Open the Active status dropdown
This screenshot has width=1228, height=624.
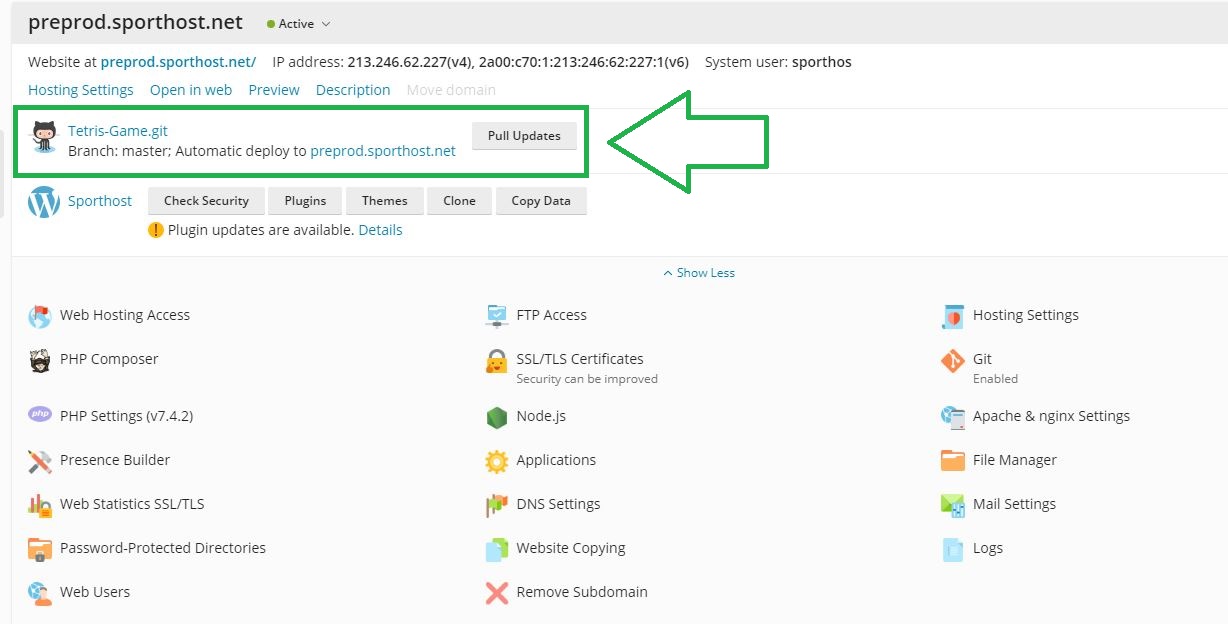click(x=299, y=24)
